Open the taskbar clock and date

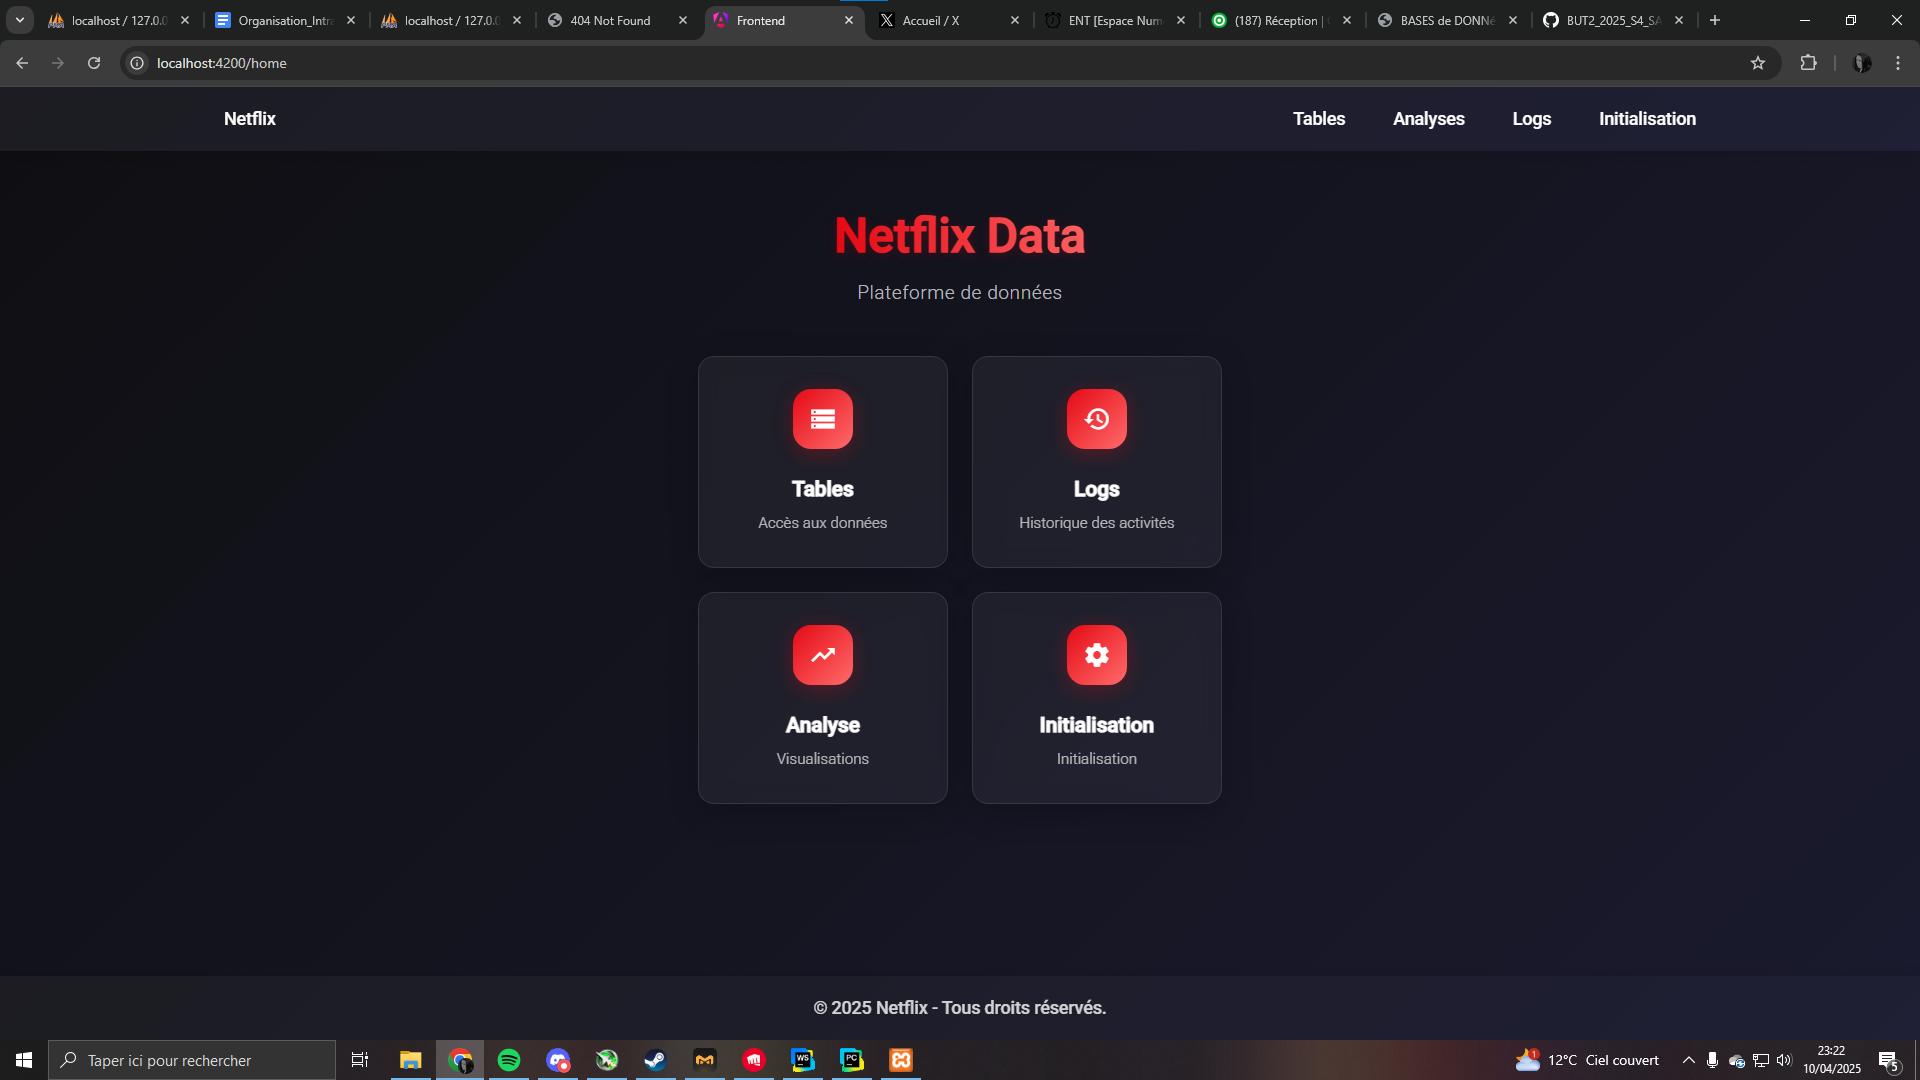click(x=1832, y=1060)
